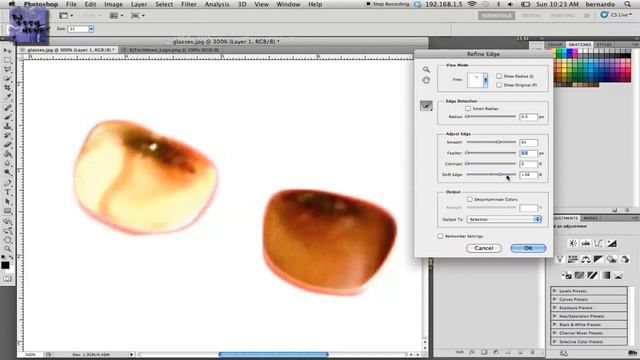Image resolution: width=640 pixels, height=360 pixels.
Task: Enable the Show Original checkbox
Action: pos(499,85)
